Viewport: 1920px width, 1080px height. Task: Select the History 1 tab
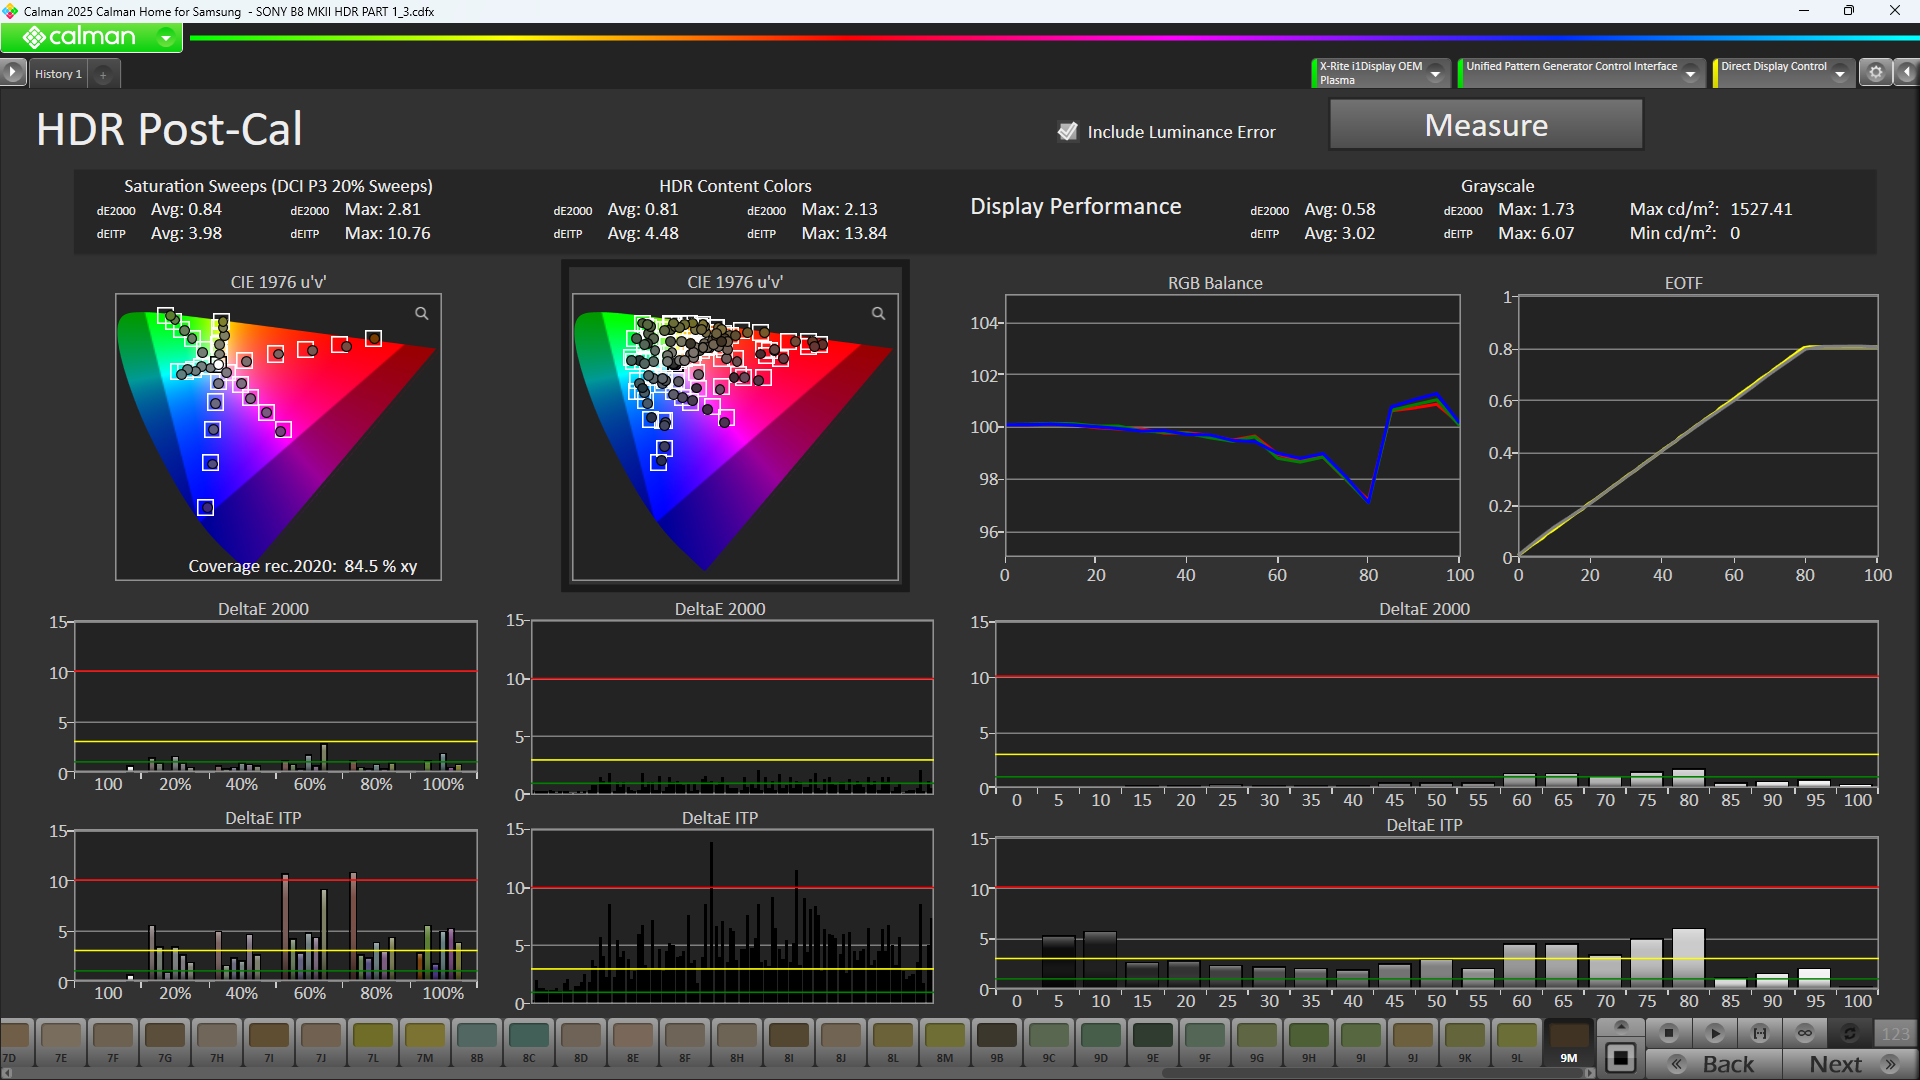pos(58,74)
